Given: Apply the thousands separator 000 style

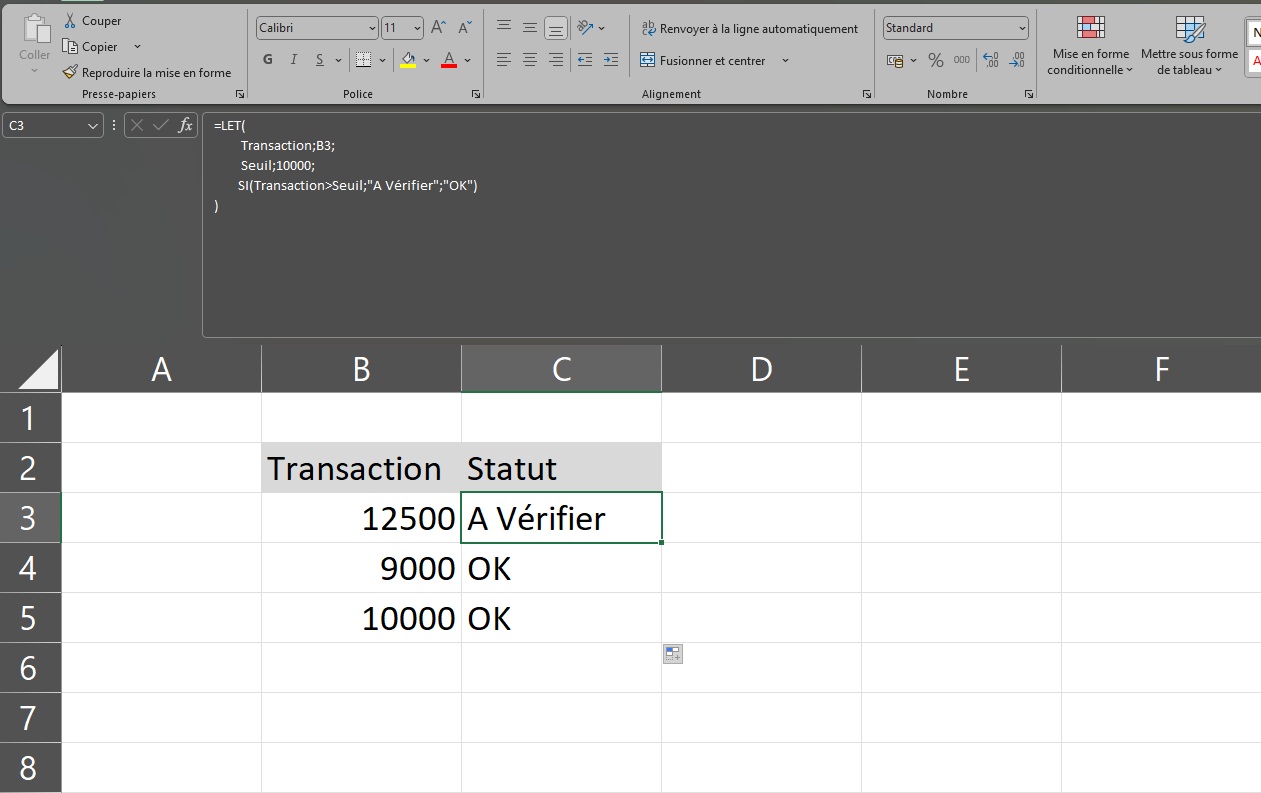Looking at the screenshot, I should tap(962, 60).
